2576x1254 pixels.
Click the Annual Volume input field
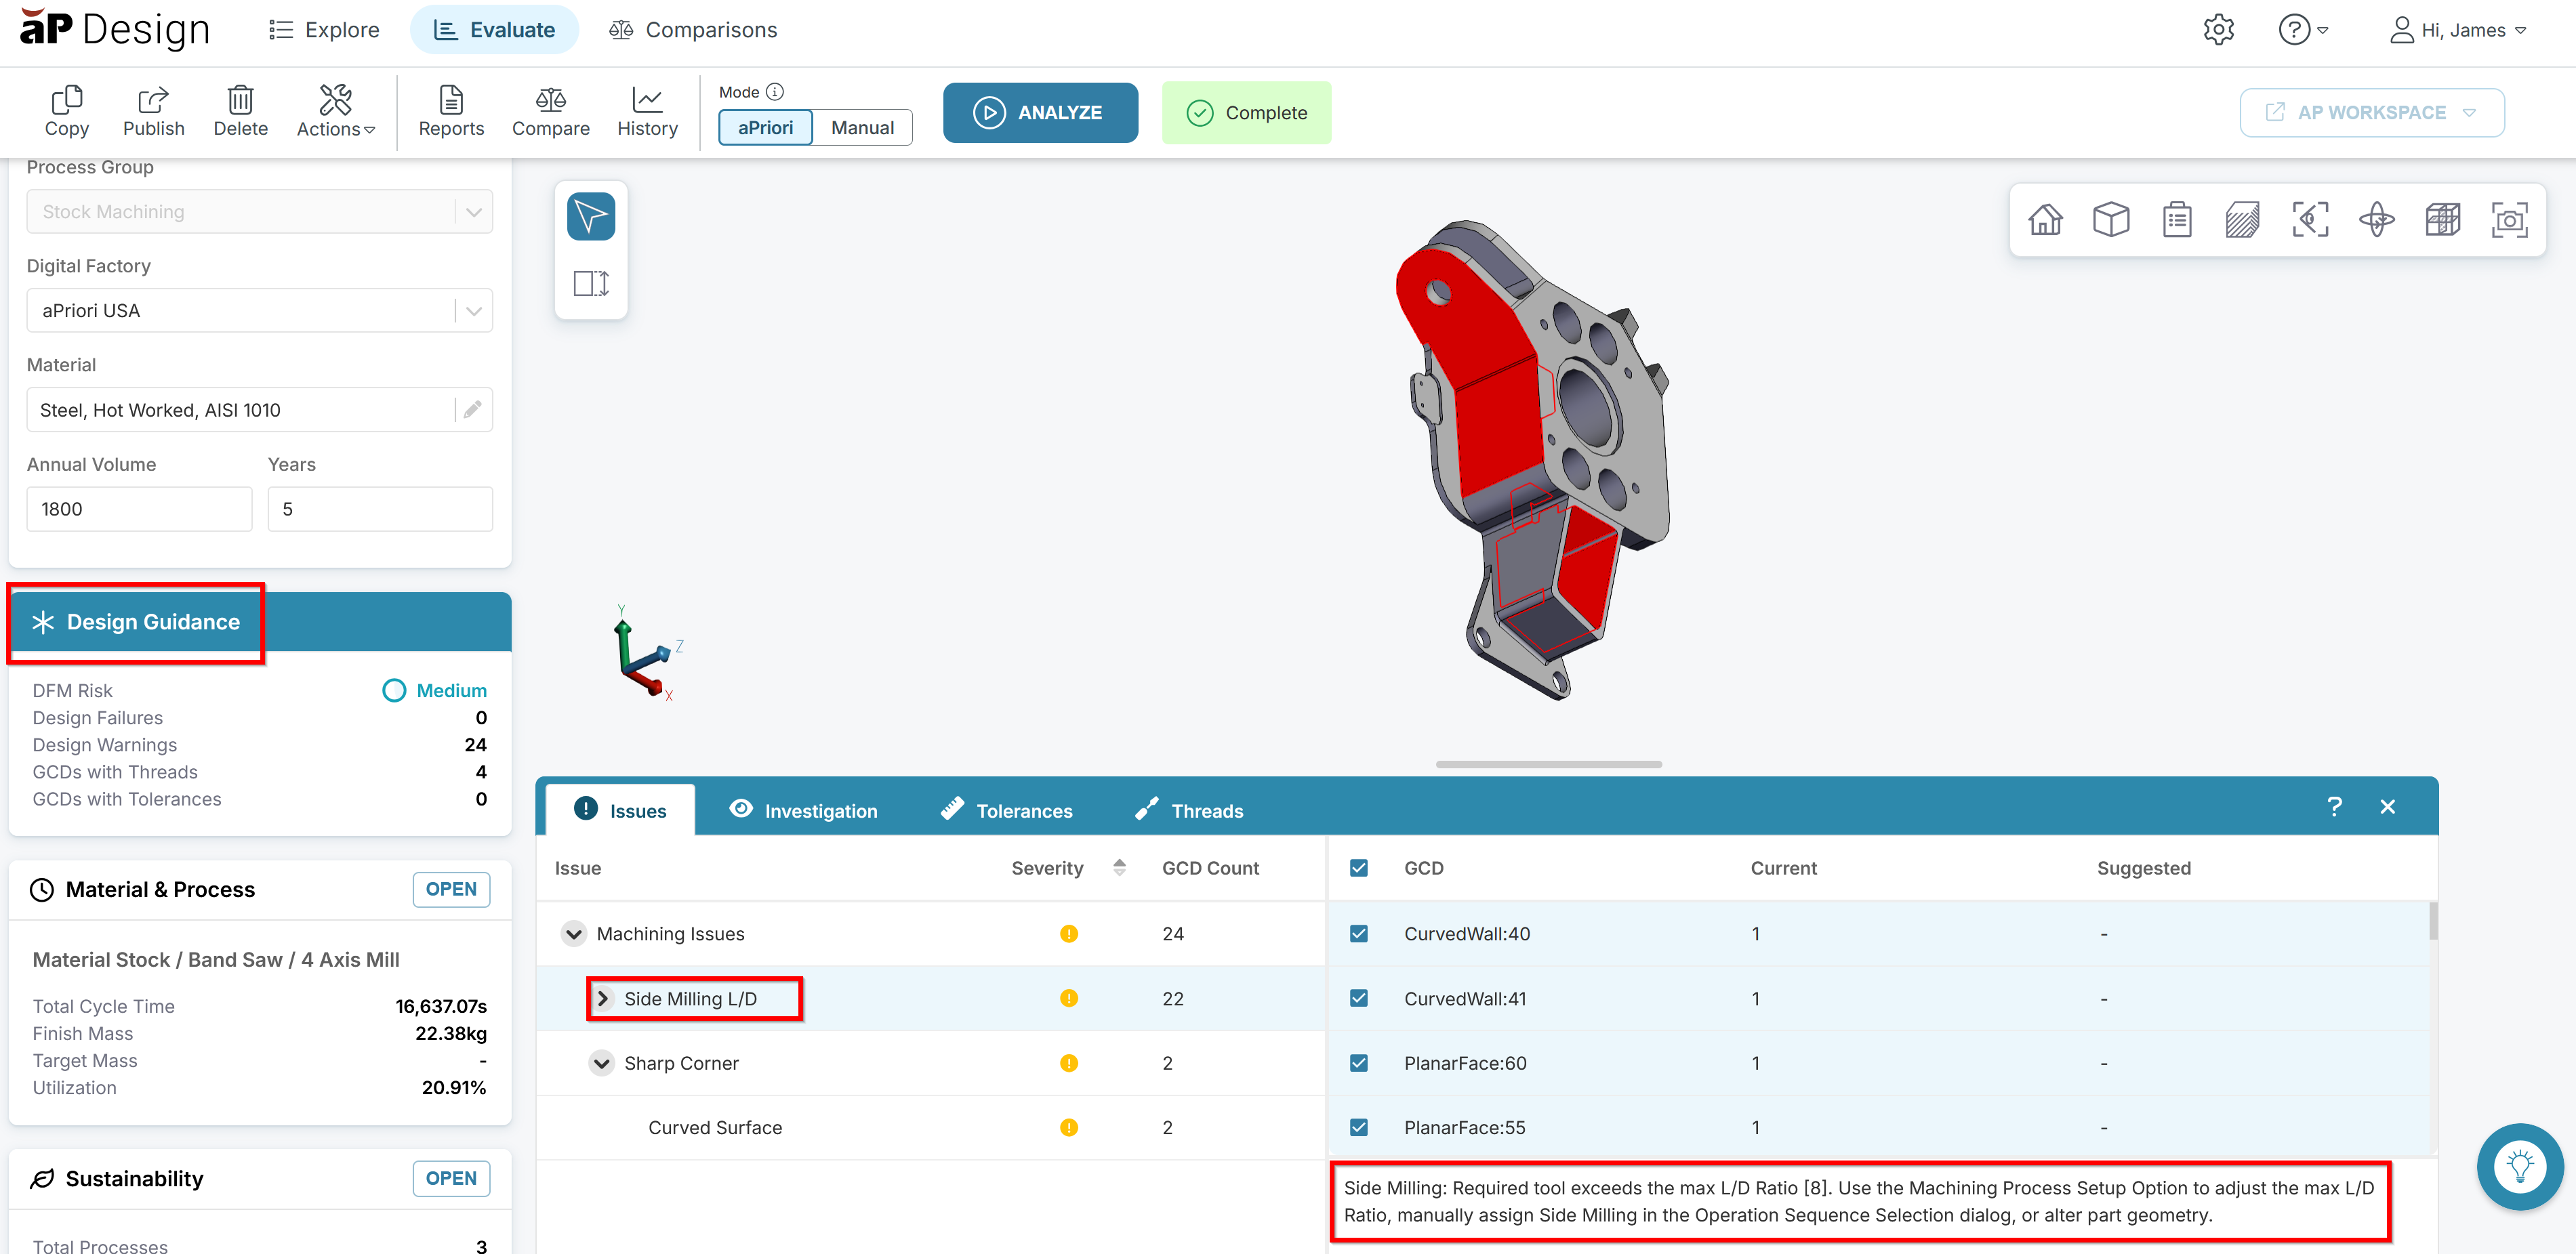139,510
